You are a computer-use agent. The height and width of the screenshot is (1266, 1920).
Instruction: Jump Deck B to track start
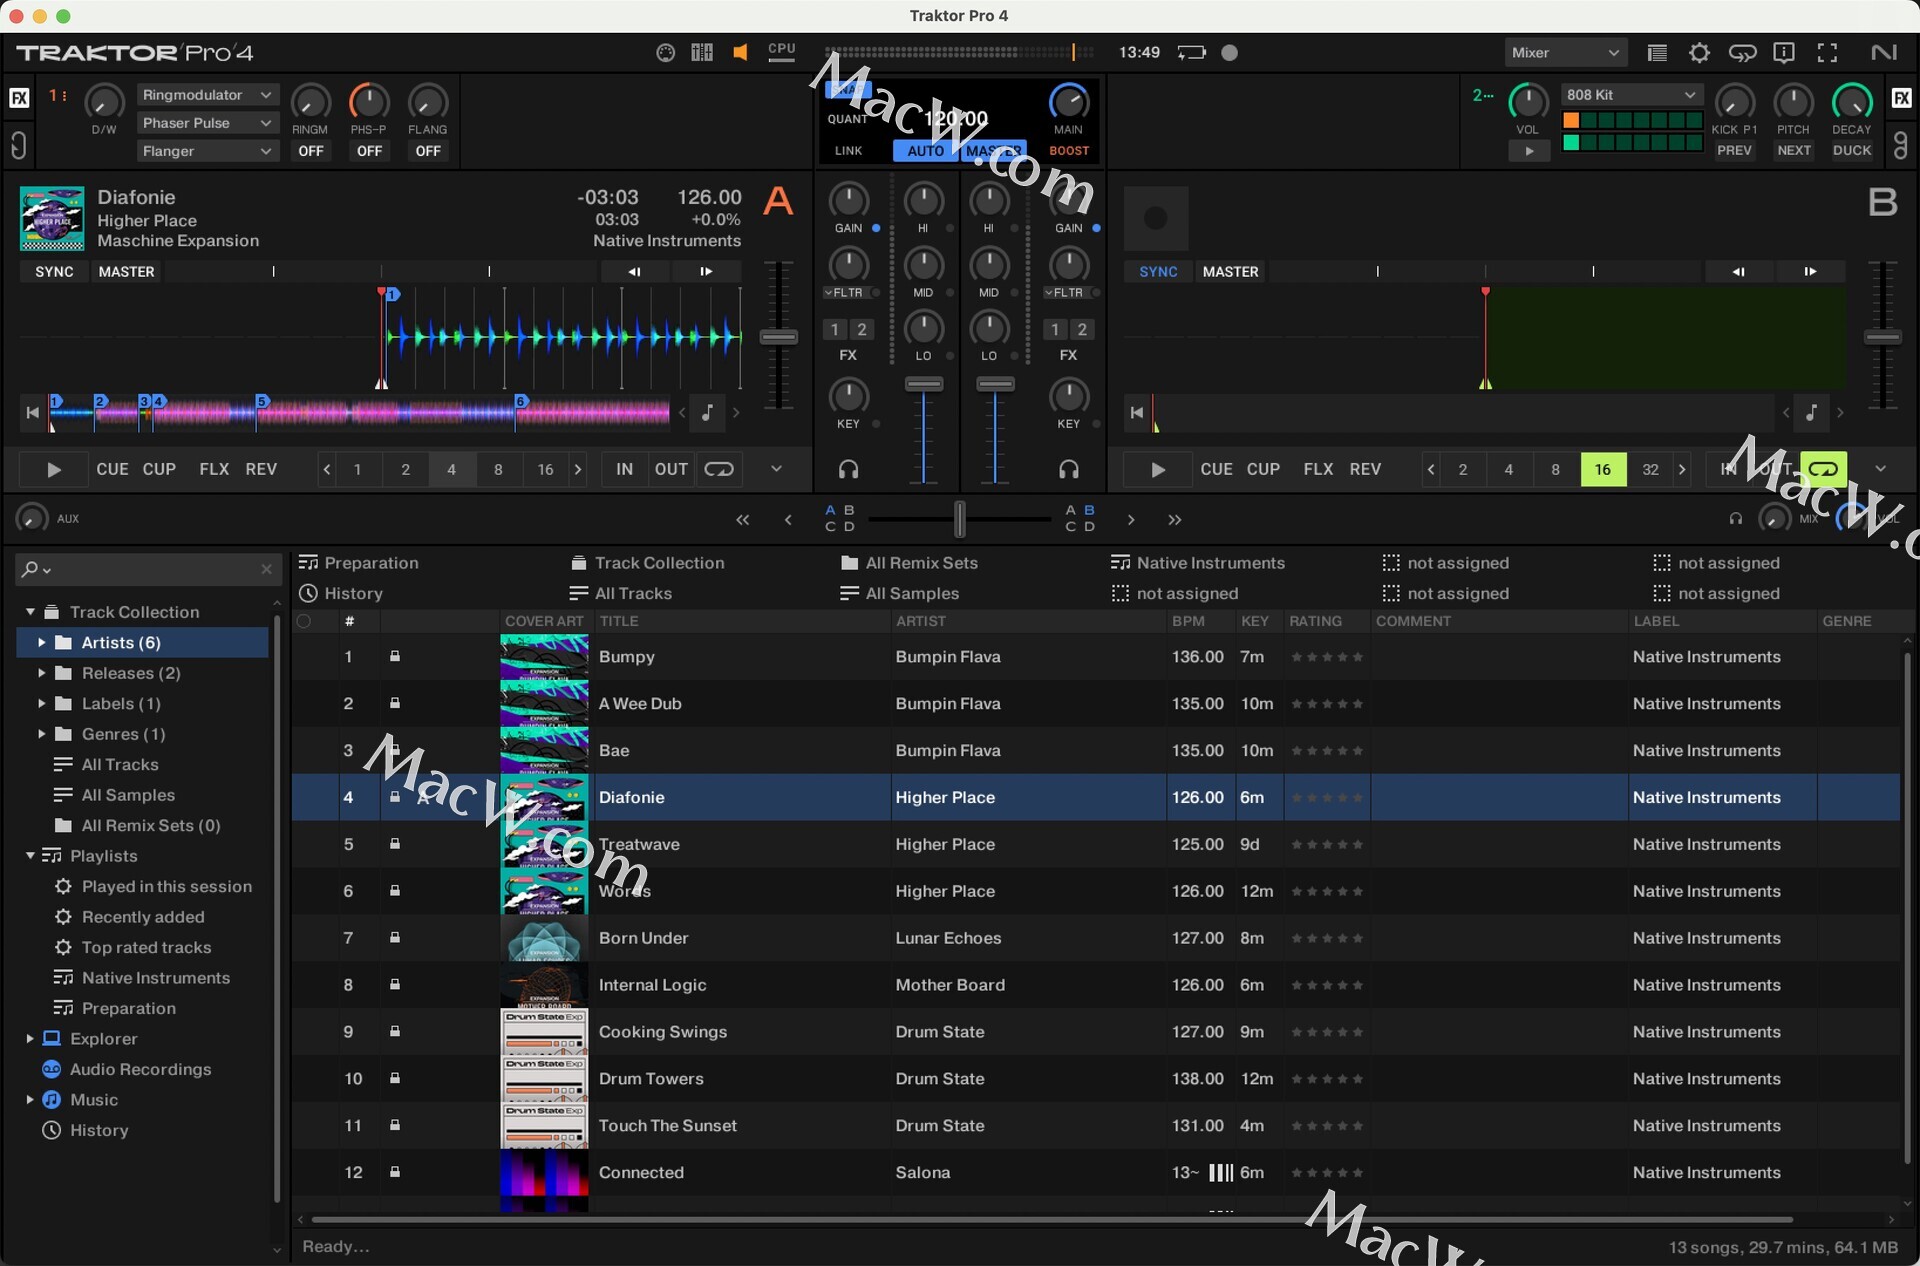click(x=1136, y=412)
